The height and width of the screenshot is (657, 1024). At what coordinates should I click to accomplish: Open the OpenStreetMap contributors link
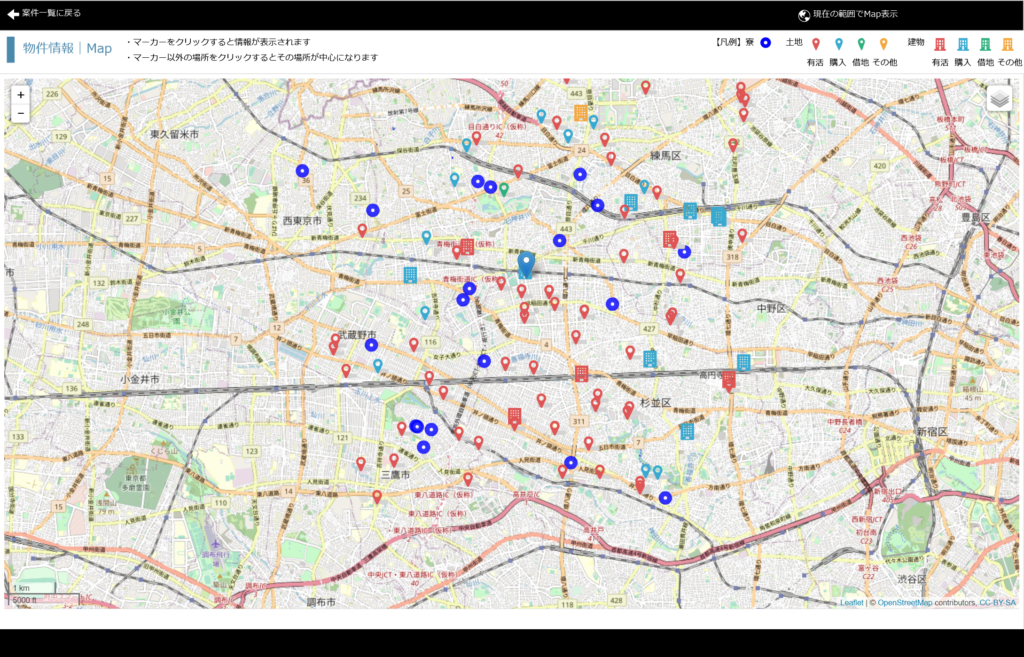(904, 603)
